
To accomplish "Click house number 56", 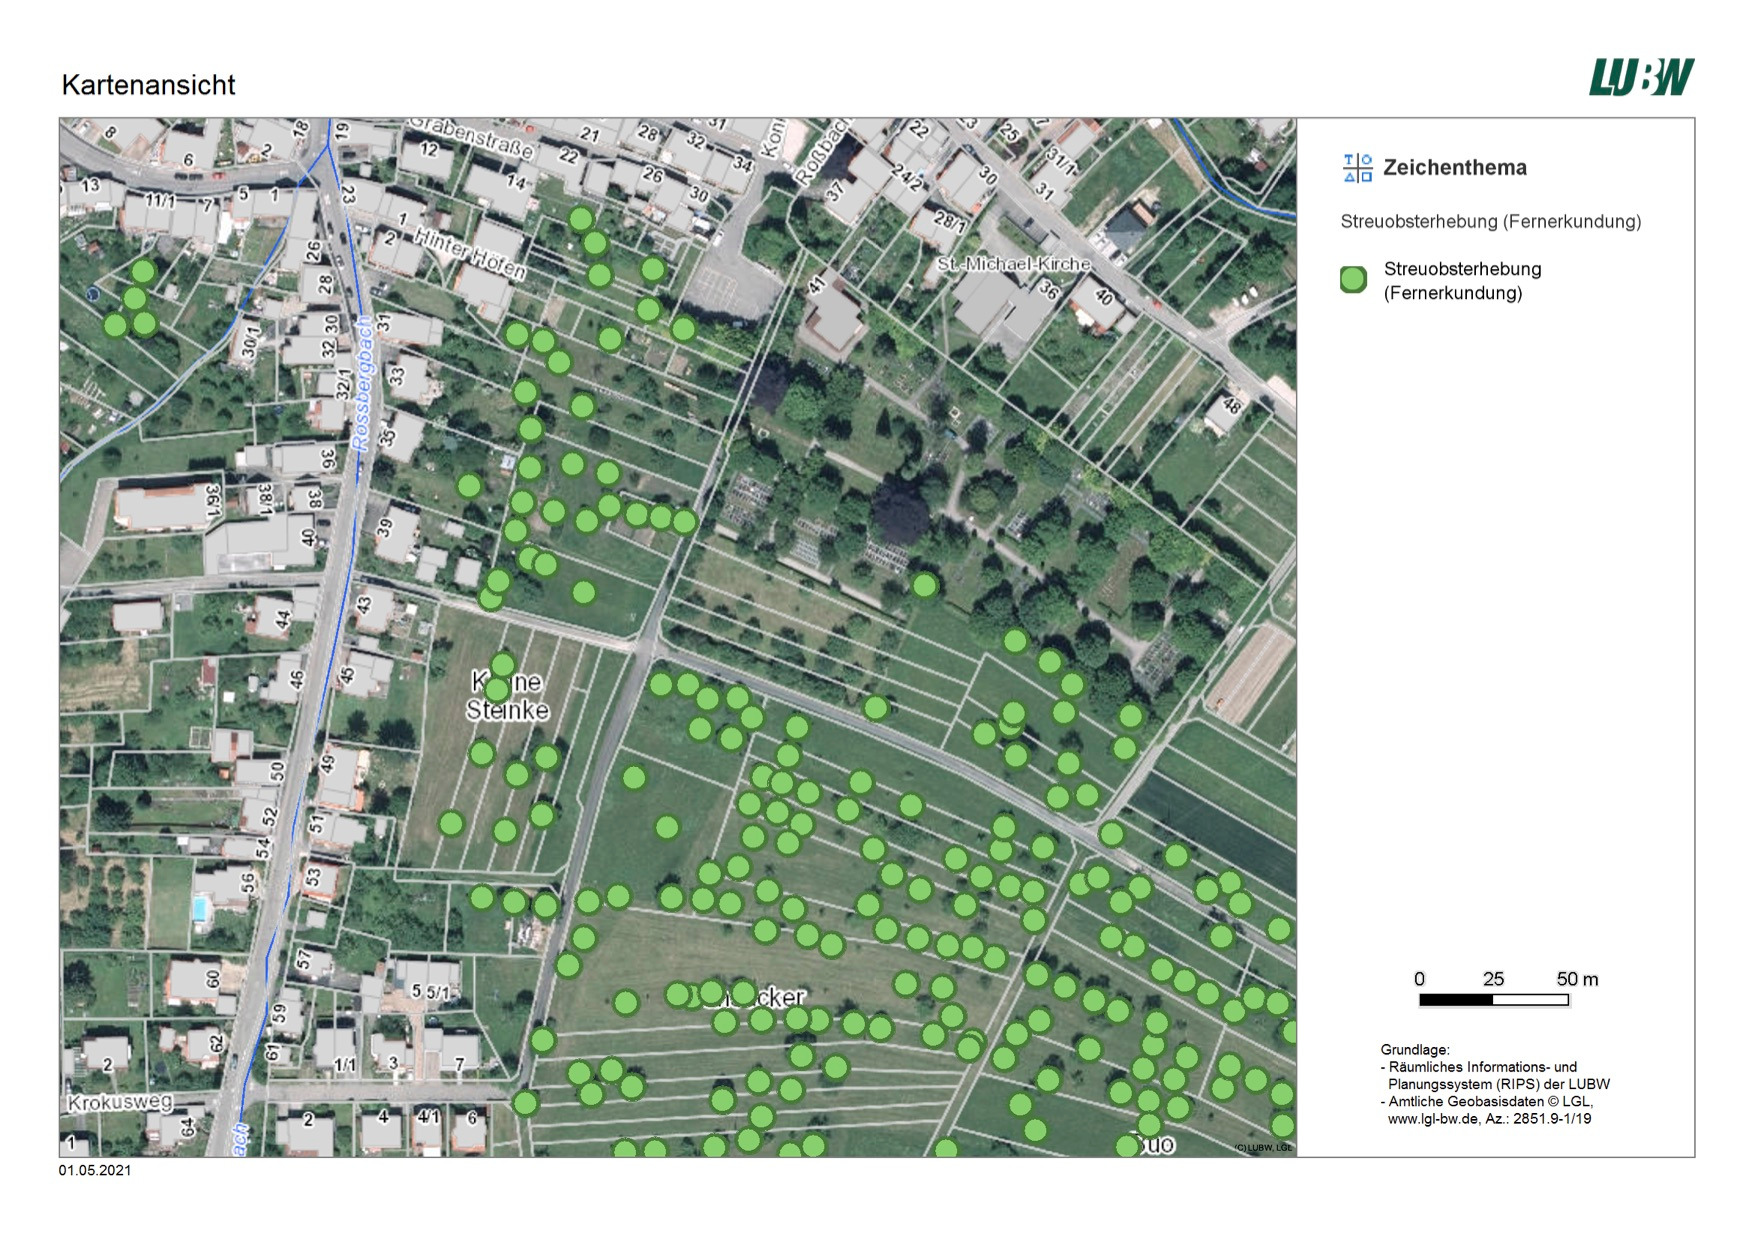I will [248, 882].
